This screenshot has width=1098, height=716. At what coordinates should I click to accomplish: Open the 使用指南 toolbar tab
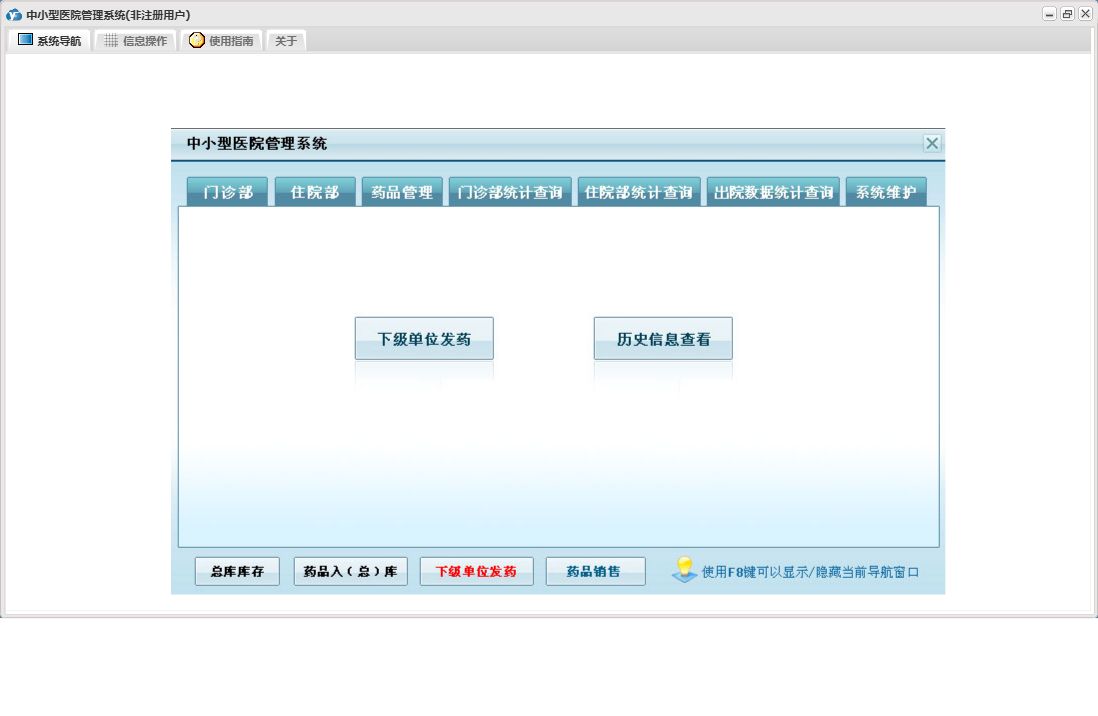point(221,41)
